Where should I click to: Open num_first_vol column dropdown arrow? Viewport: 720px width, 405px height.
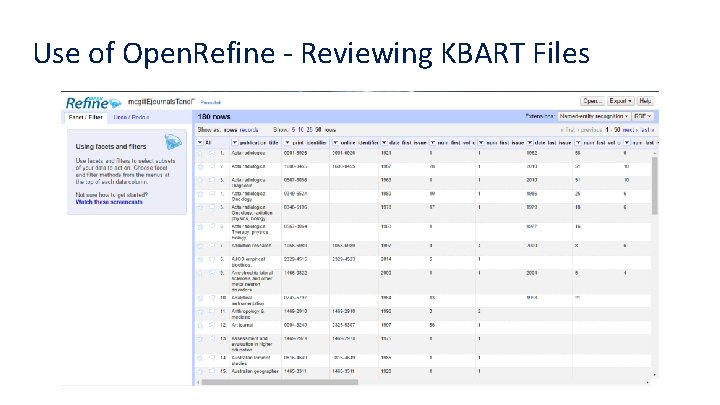point(433,143)
